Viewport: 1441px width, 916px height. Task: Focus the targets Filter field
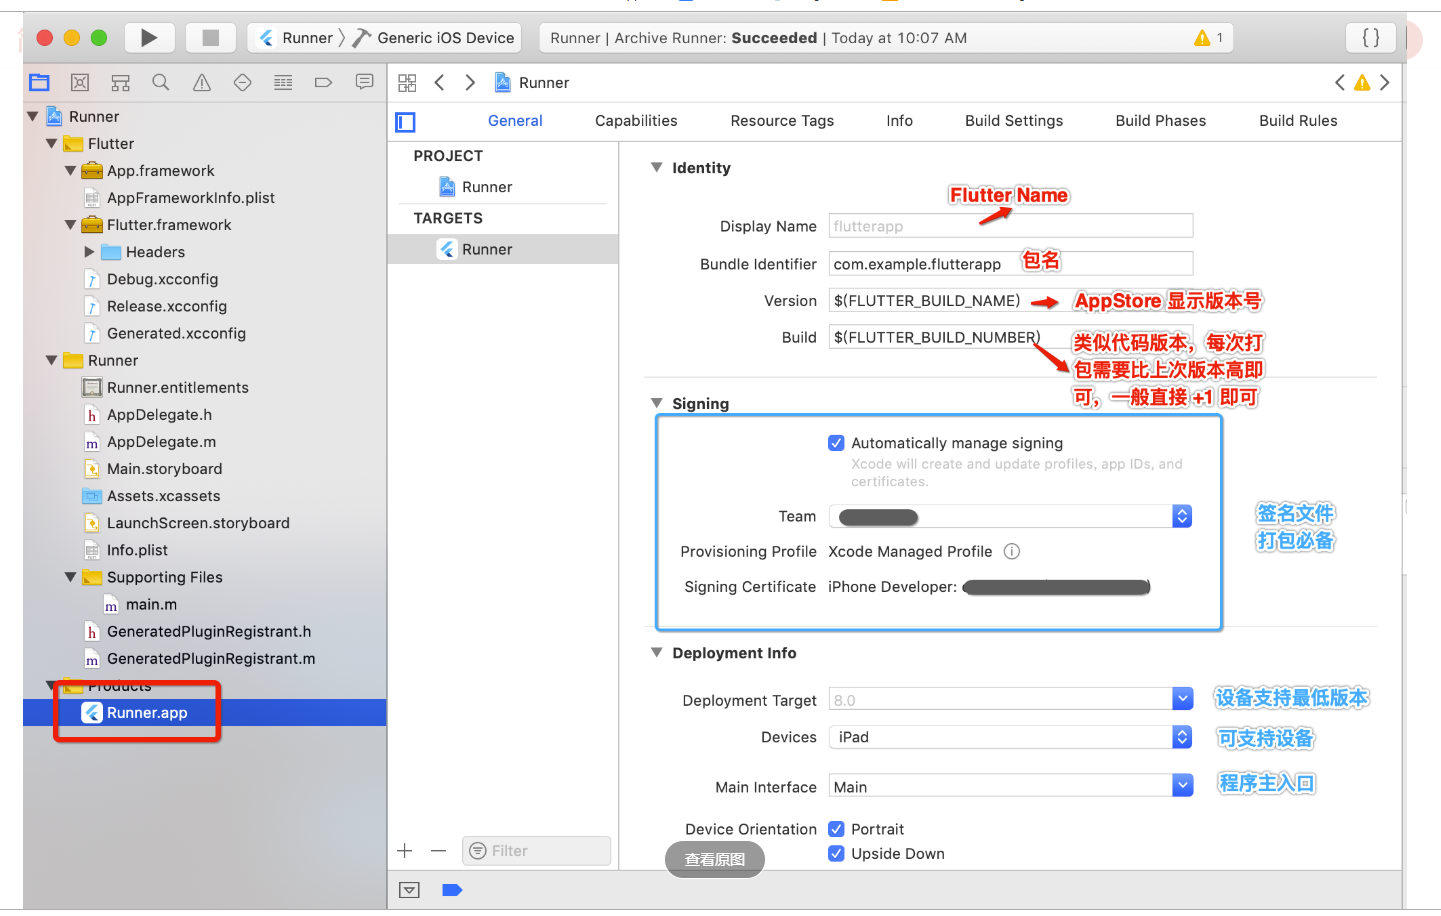537,851
